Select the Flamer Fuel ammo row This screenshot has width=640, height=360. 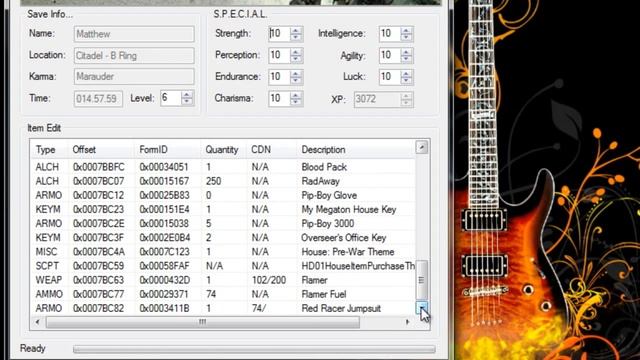(x=223, y=294)
